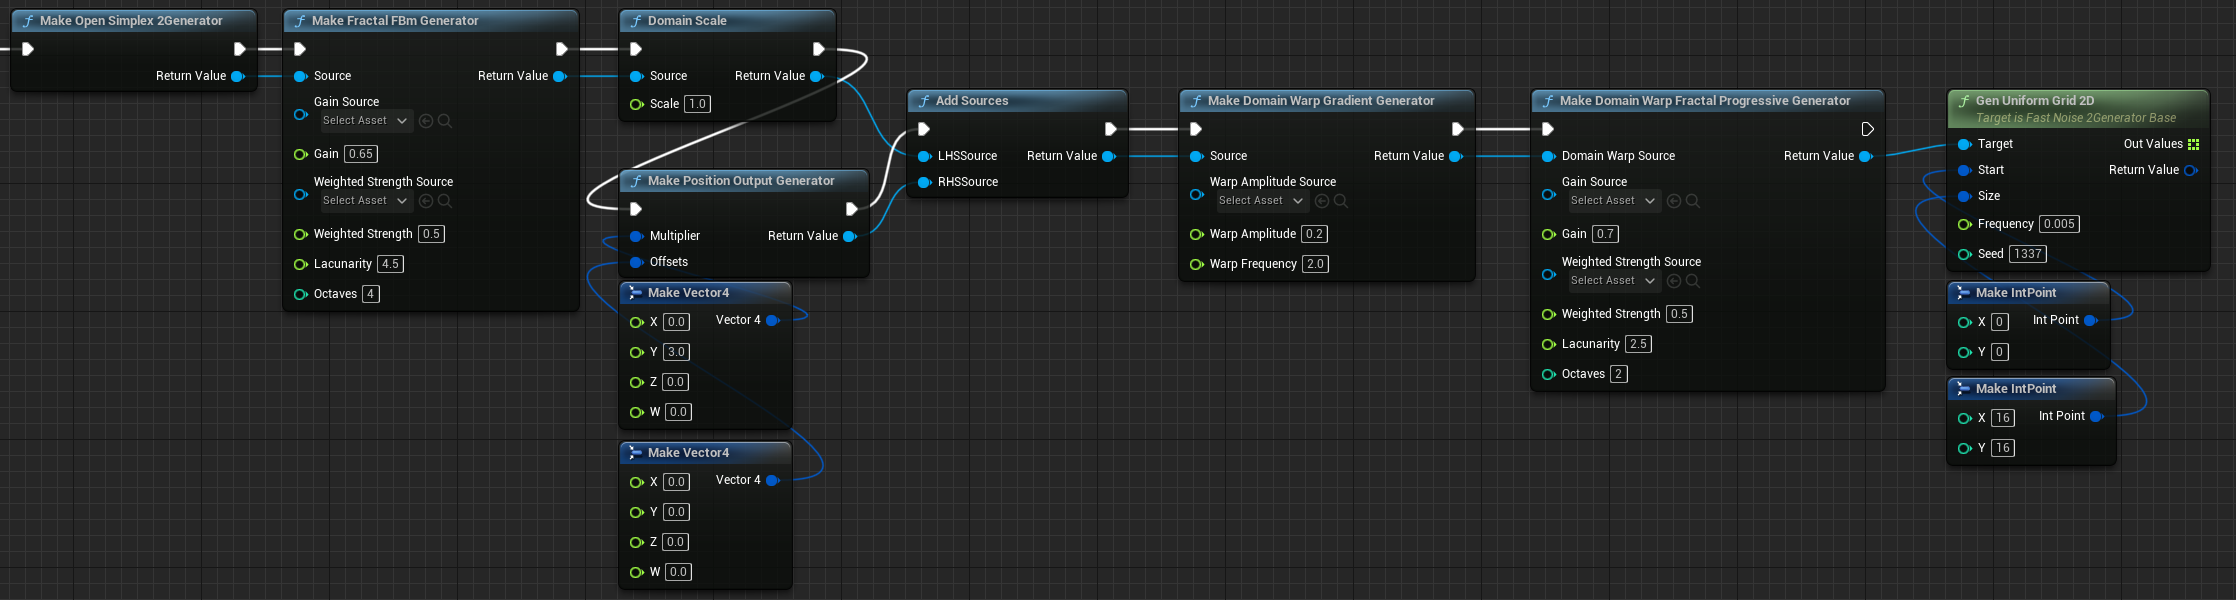
Task: Open the FBm Gain Source Select Asset dropdown
Action: (x=366, y=121)
